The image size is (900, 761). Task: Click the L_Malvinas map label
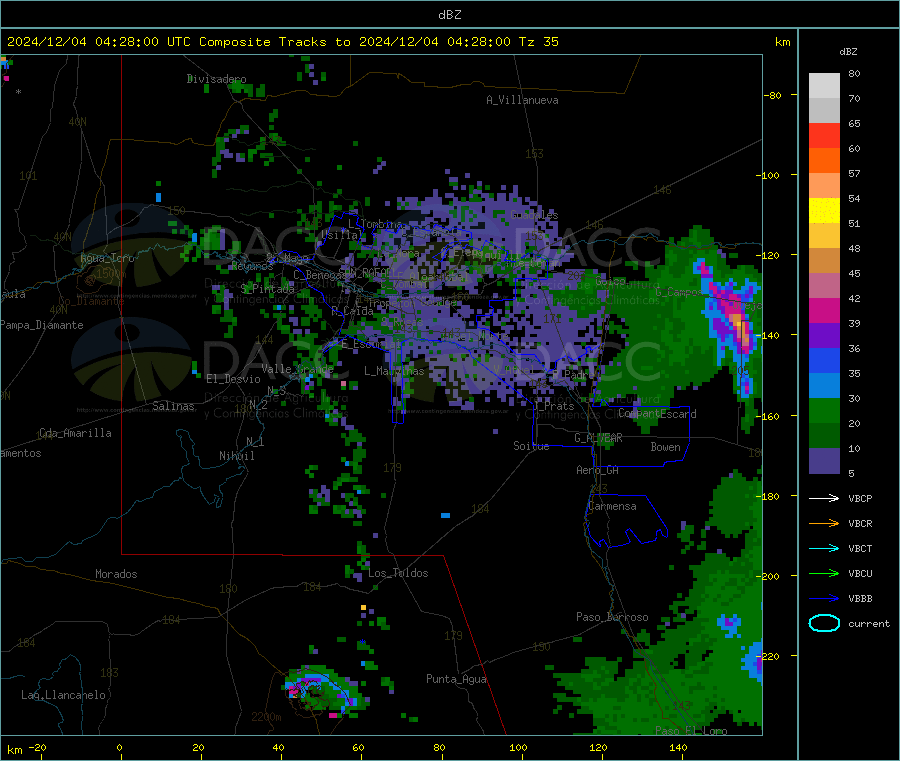tap(394, 371)
